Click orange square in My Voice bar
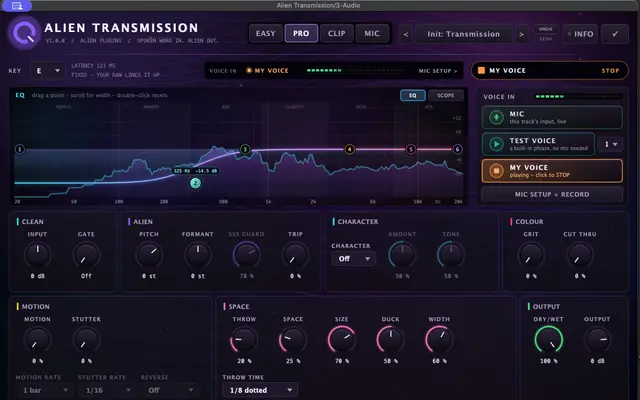Screen dimensions: 640x400 coord(481,70)
